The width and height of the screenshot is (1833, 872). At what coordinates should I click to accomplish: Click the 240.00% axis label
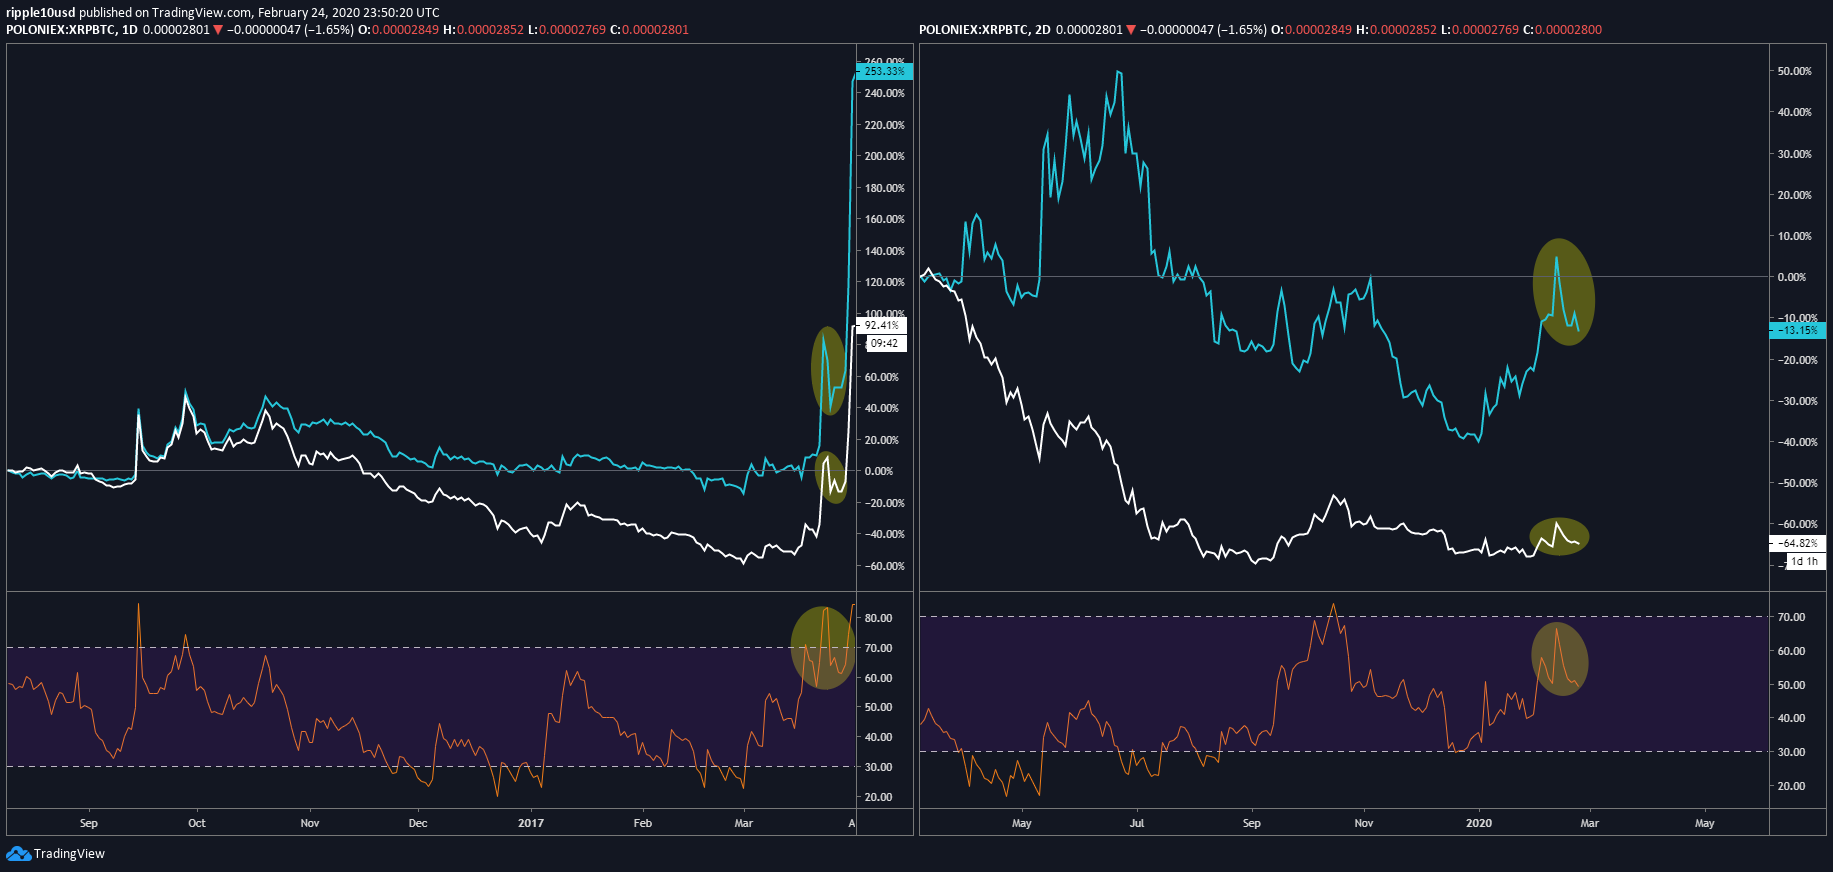point(885,93)
